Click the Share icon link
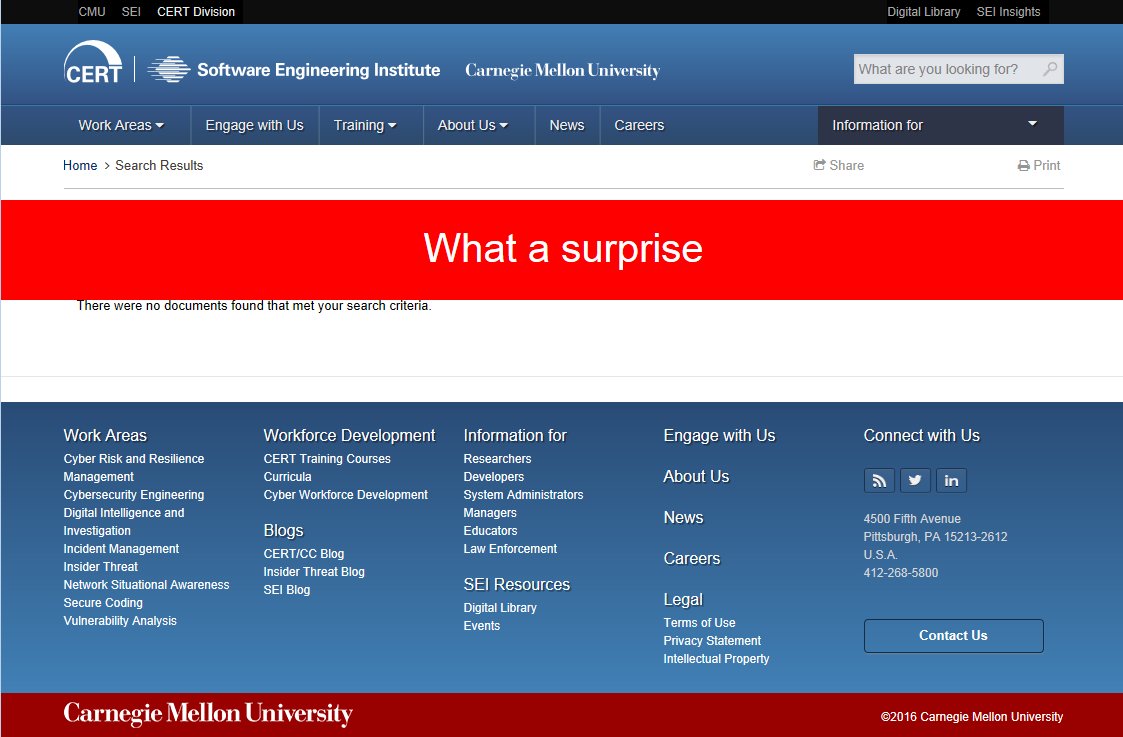The width and height of the screenshot is (1123, 737). click(x=839, y=165)
